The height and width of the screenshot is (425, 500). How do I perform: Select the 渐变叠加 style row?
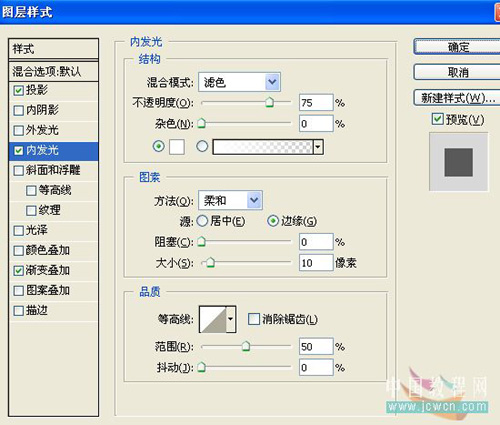coord(53,271)
